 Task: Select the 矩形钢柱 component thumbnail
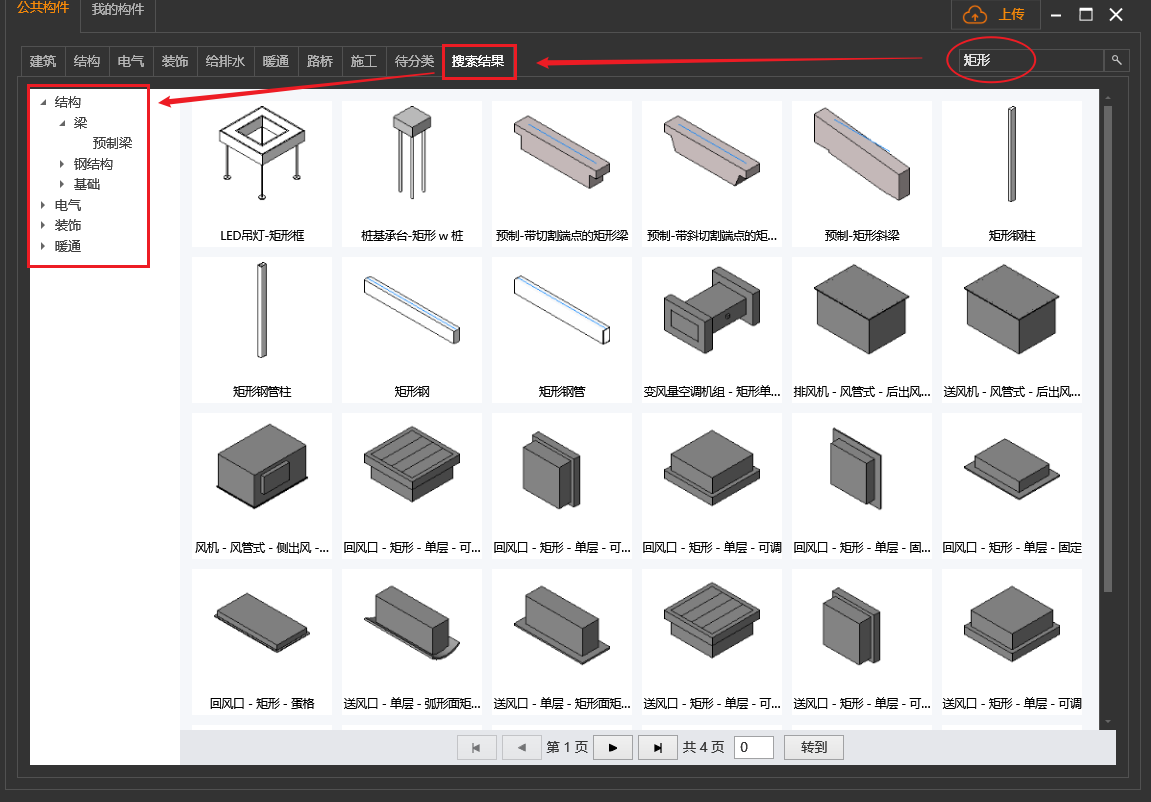[1012, 173]
